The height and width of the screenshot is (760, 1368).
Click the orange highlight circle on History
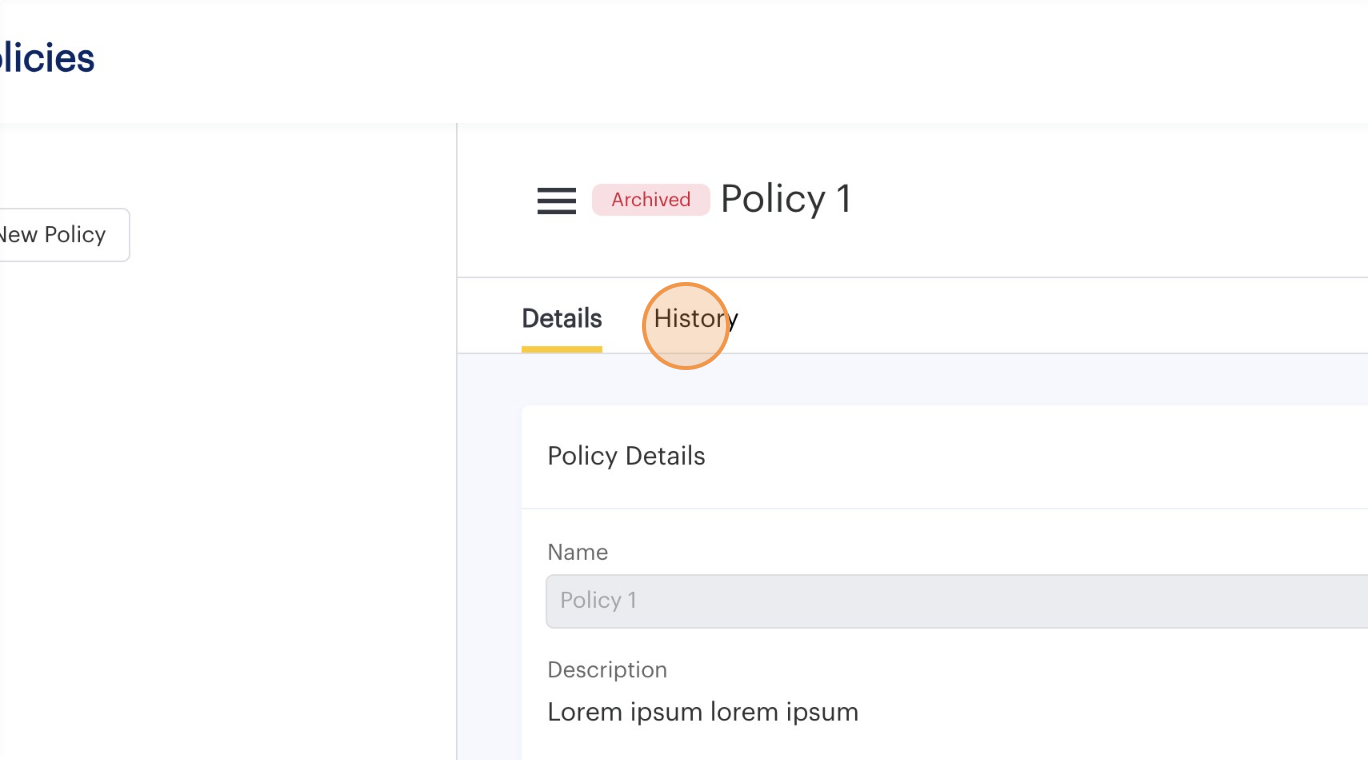pyautogui.click(x=685, y=327)
